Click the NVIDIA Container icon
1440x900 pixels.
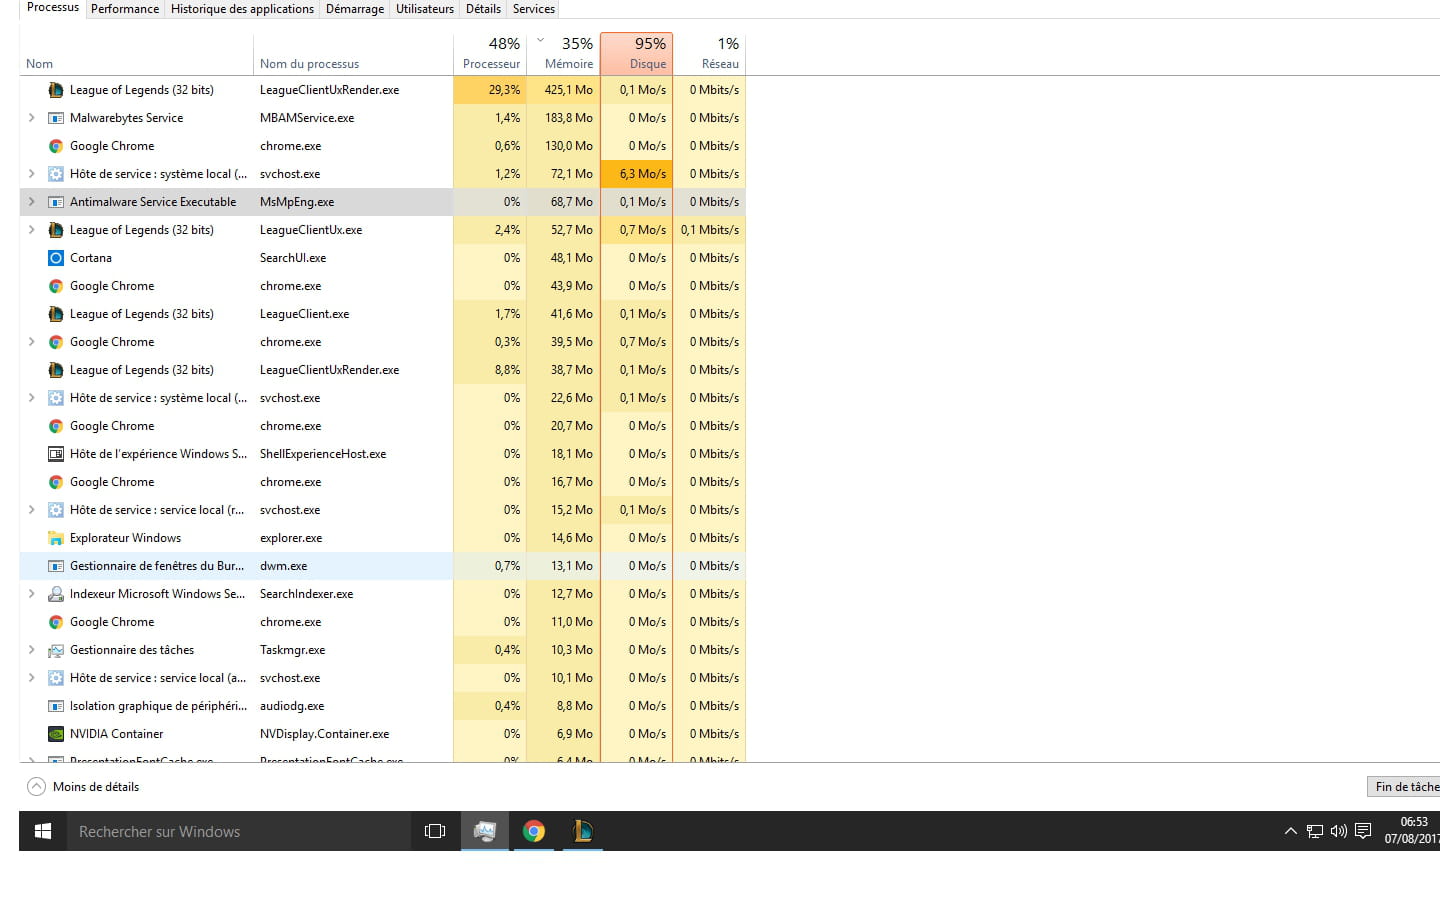pos(56,734)
